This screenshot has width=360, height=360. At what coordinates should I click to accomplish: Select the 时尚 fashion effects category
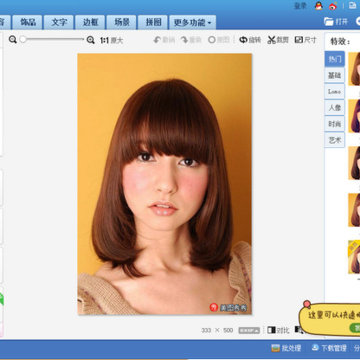click(335, 124)
